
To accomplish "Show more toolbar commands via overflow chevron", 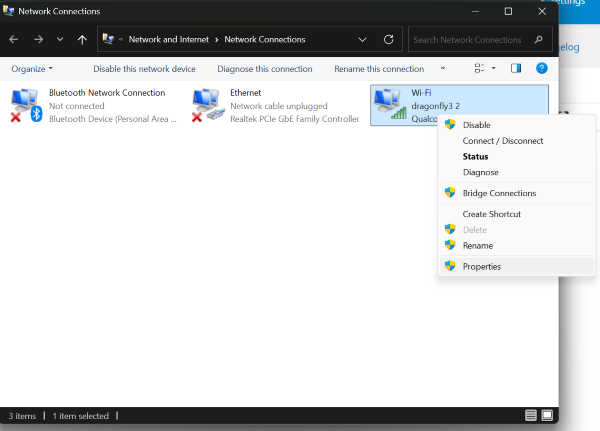I will (443, 69).
